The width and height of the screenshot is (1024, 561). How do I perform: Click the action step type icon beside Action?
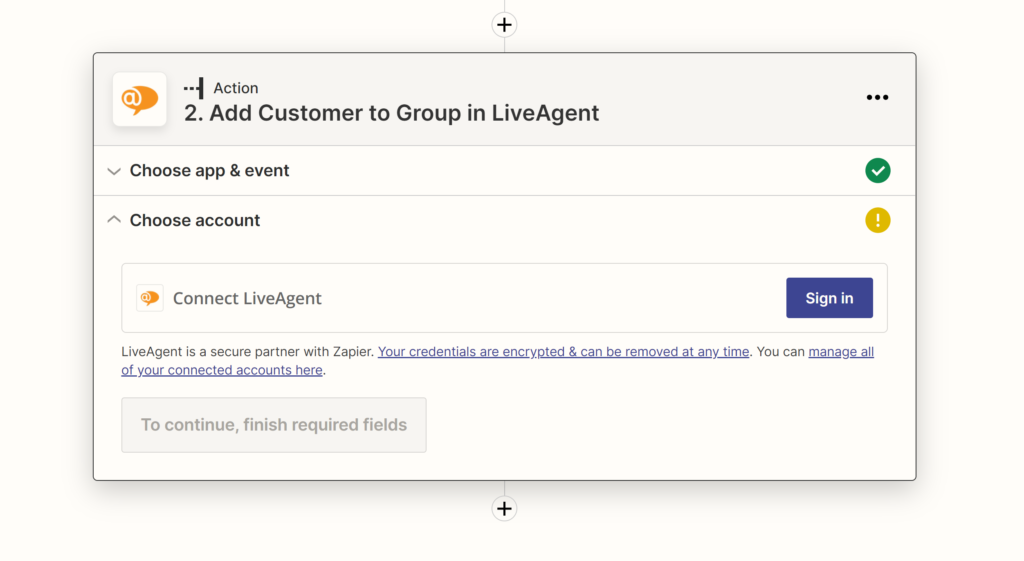click(194, 88)
